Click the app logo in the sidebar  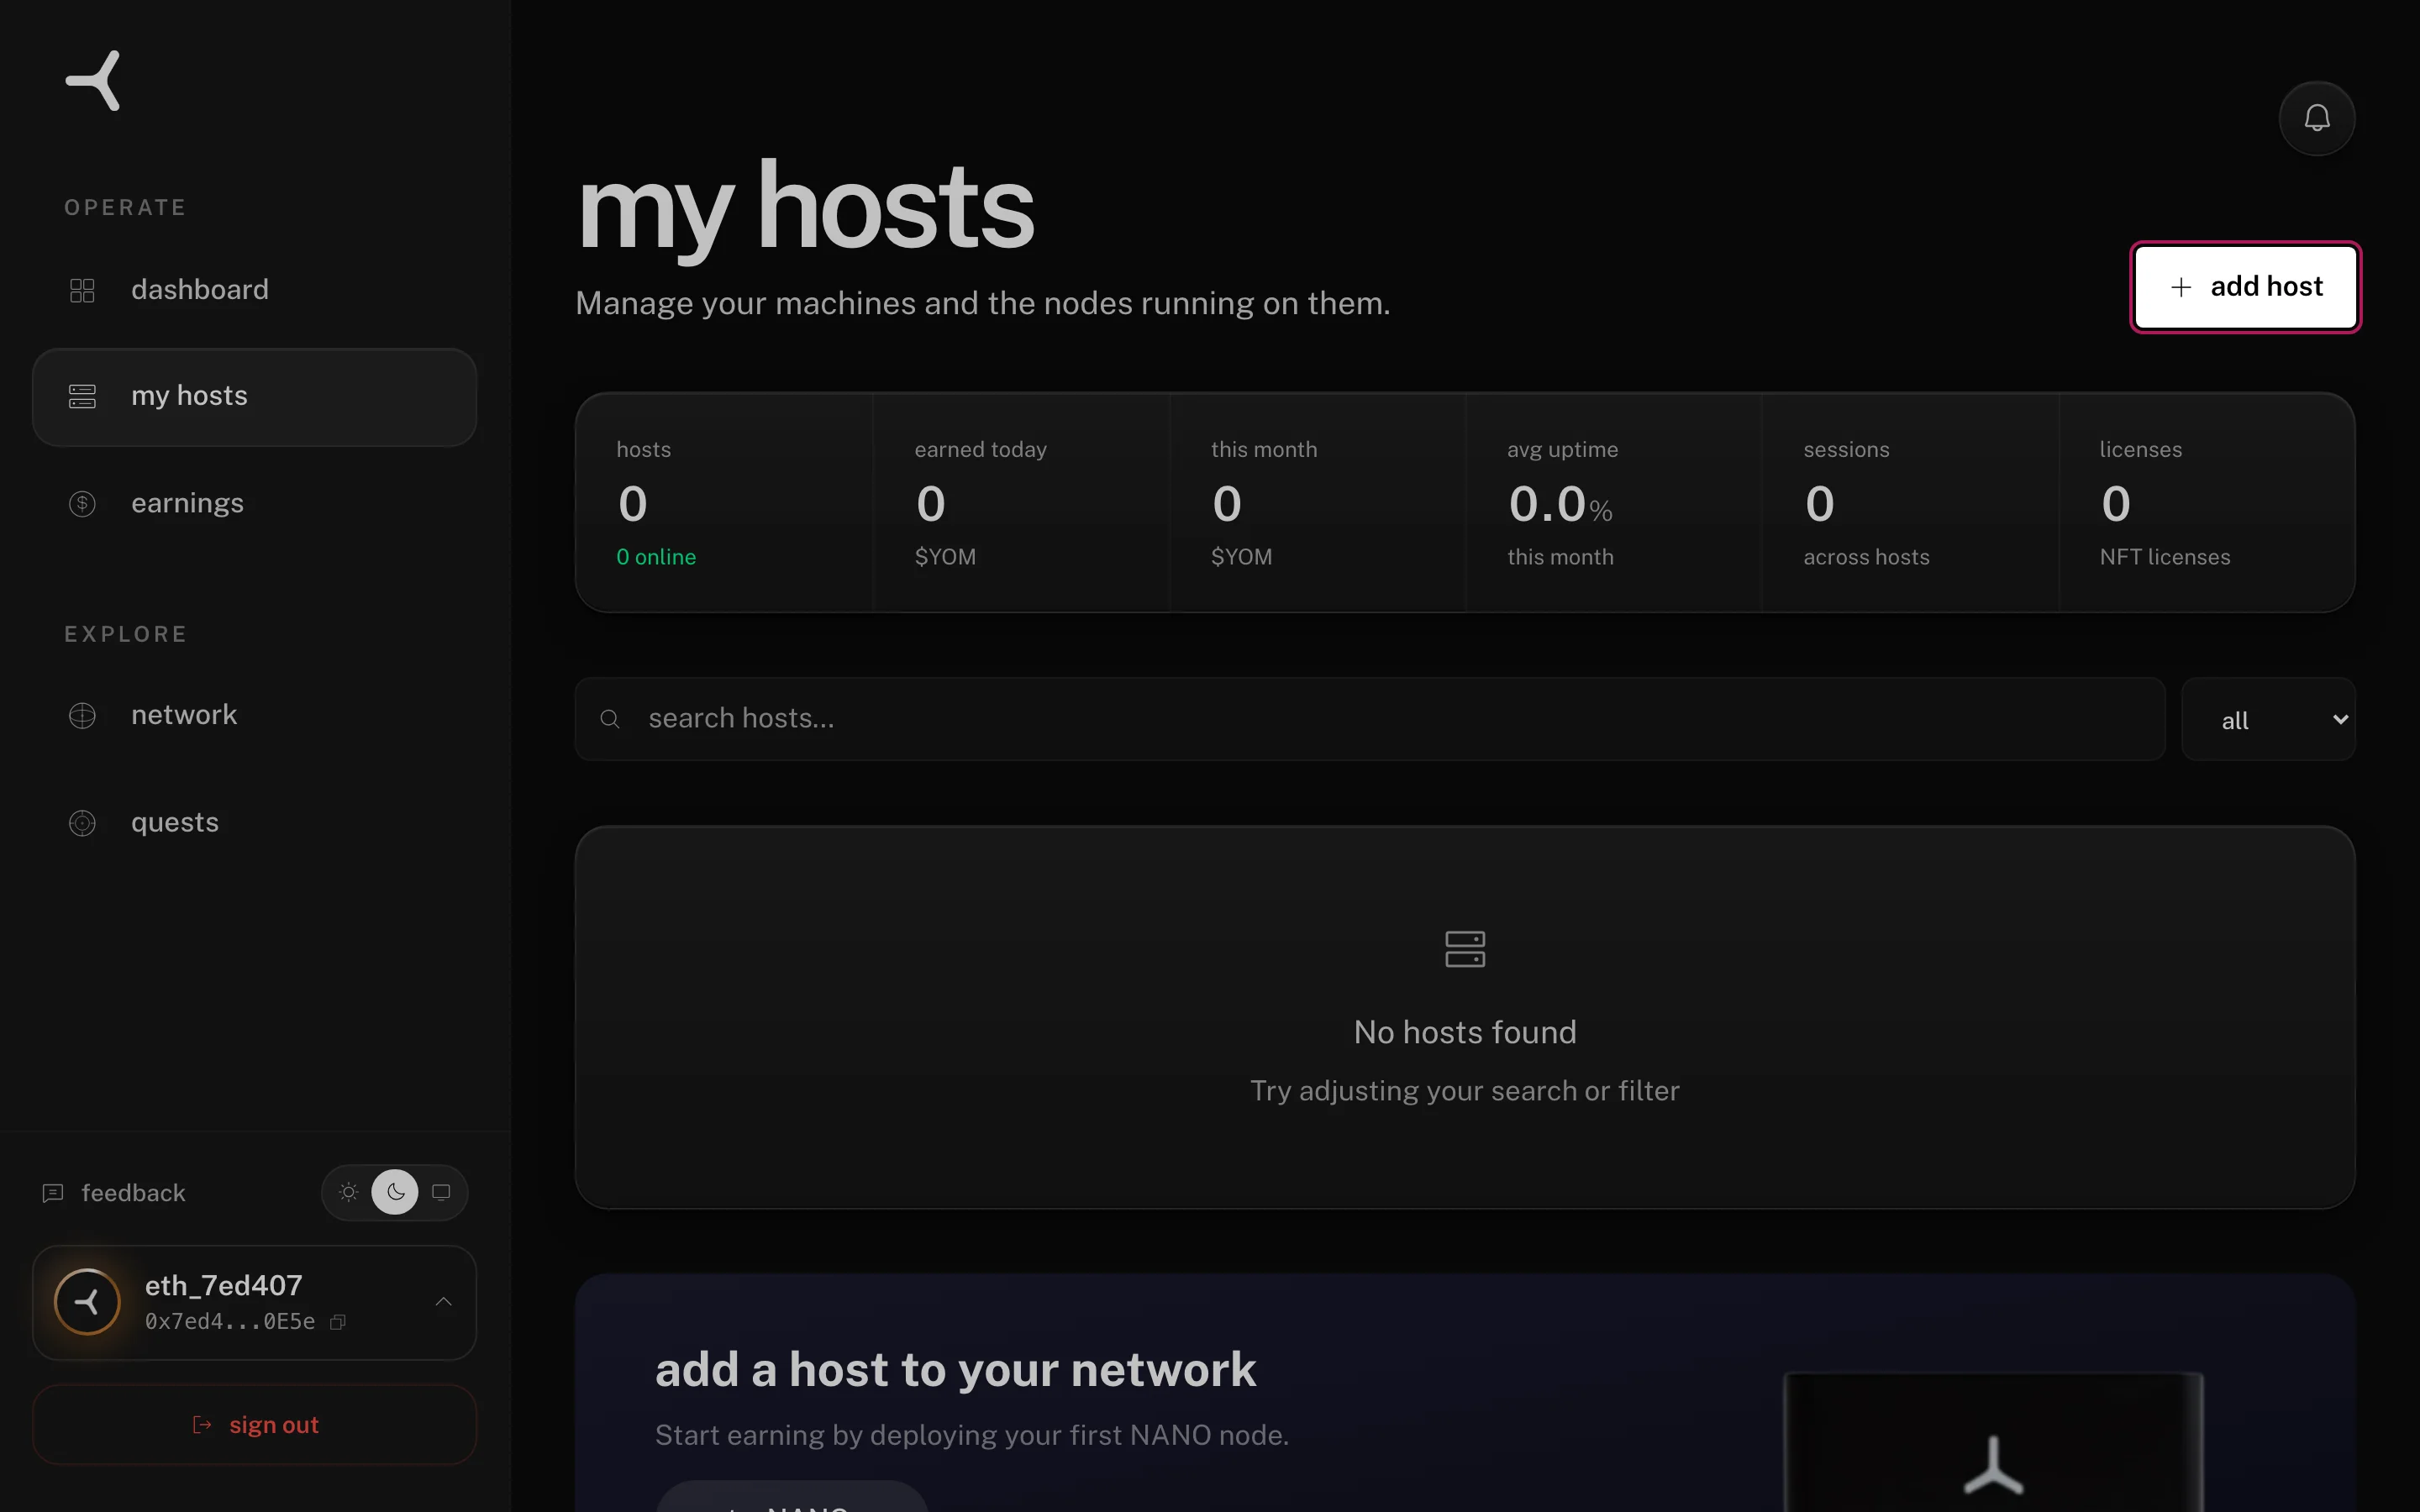coord(93,80)
